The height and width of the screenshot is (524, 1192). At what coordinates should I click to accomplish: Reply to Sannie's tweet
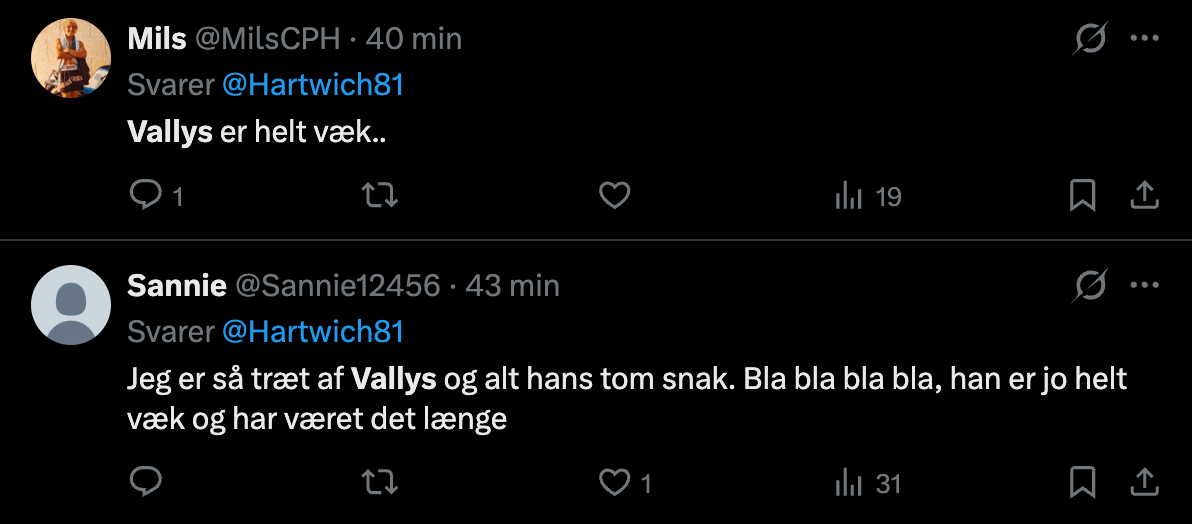click(x=146, y=483)
